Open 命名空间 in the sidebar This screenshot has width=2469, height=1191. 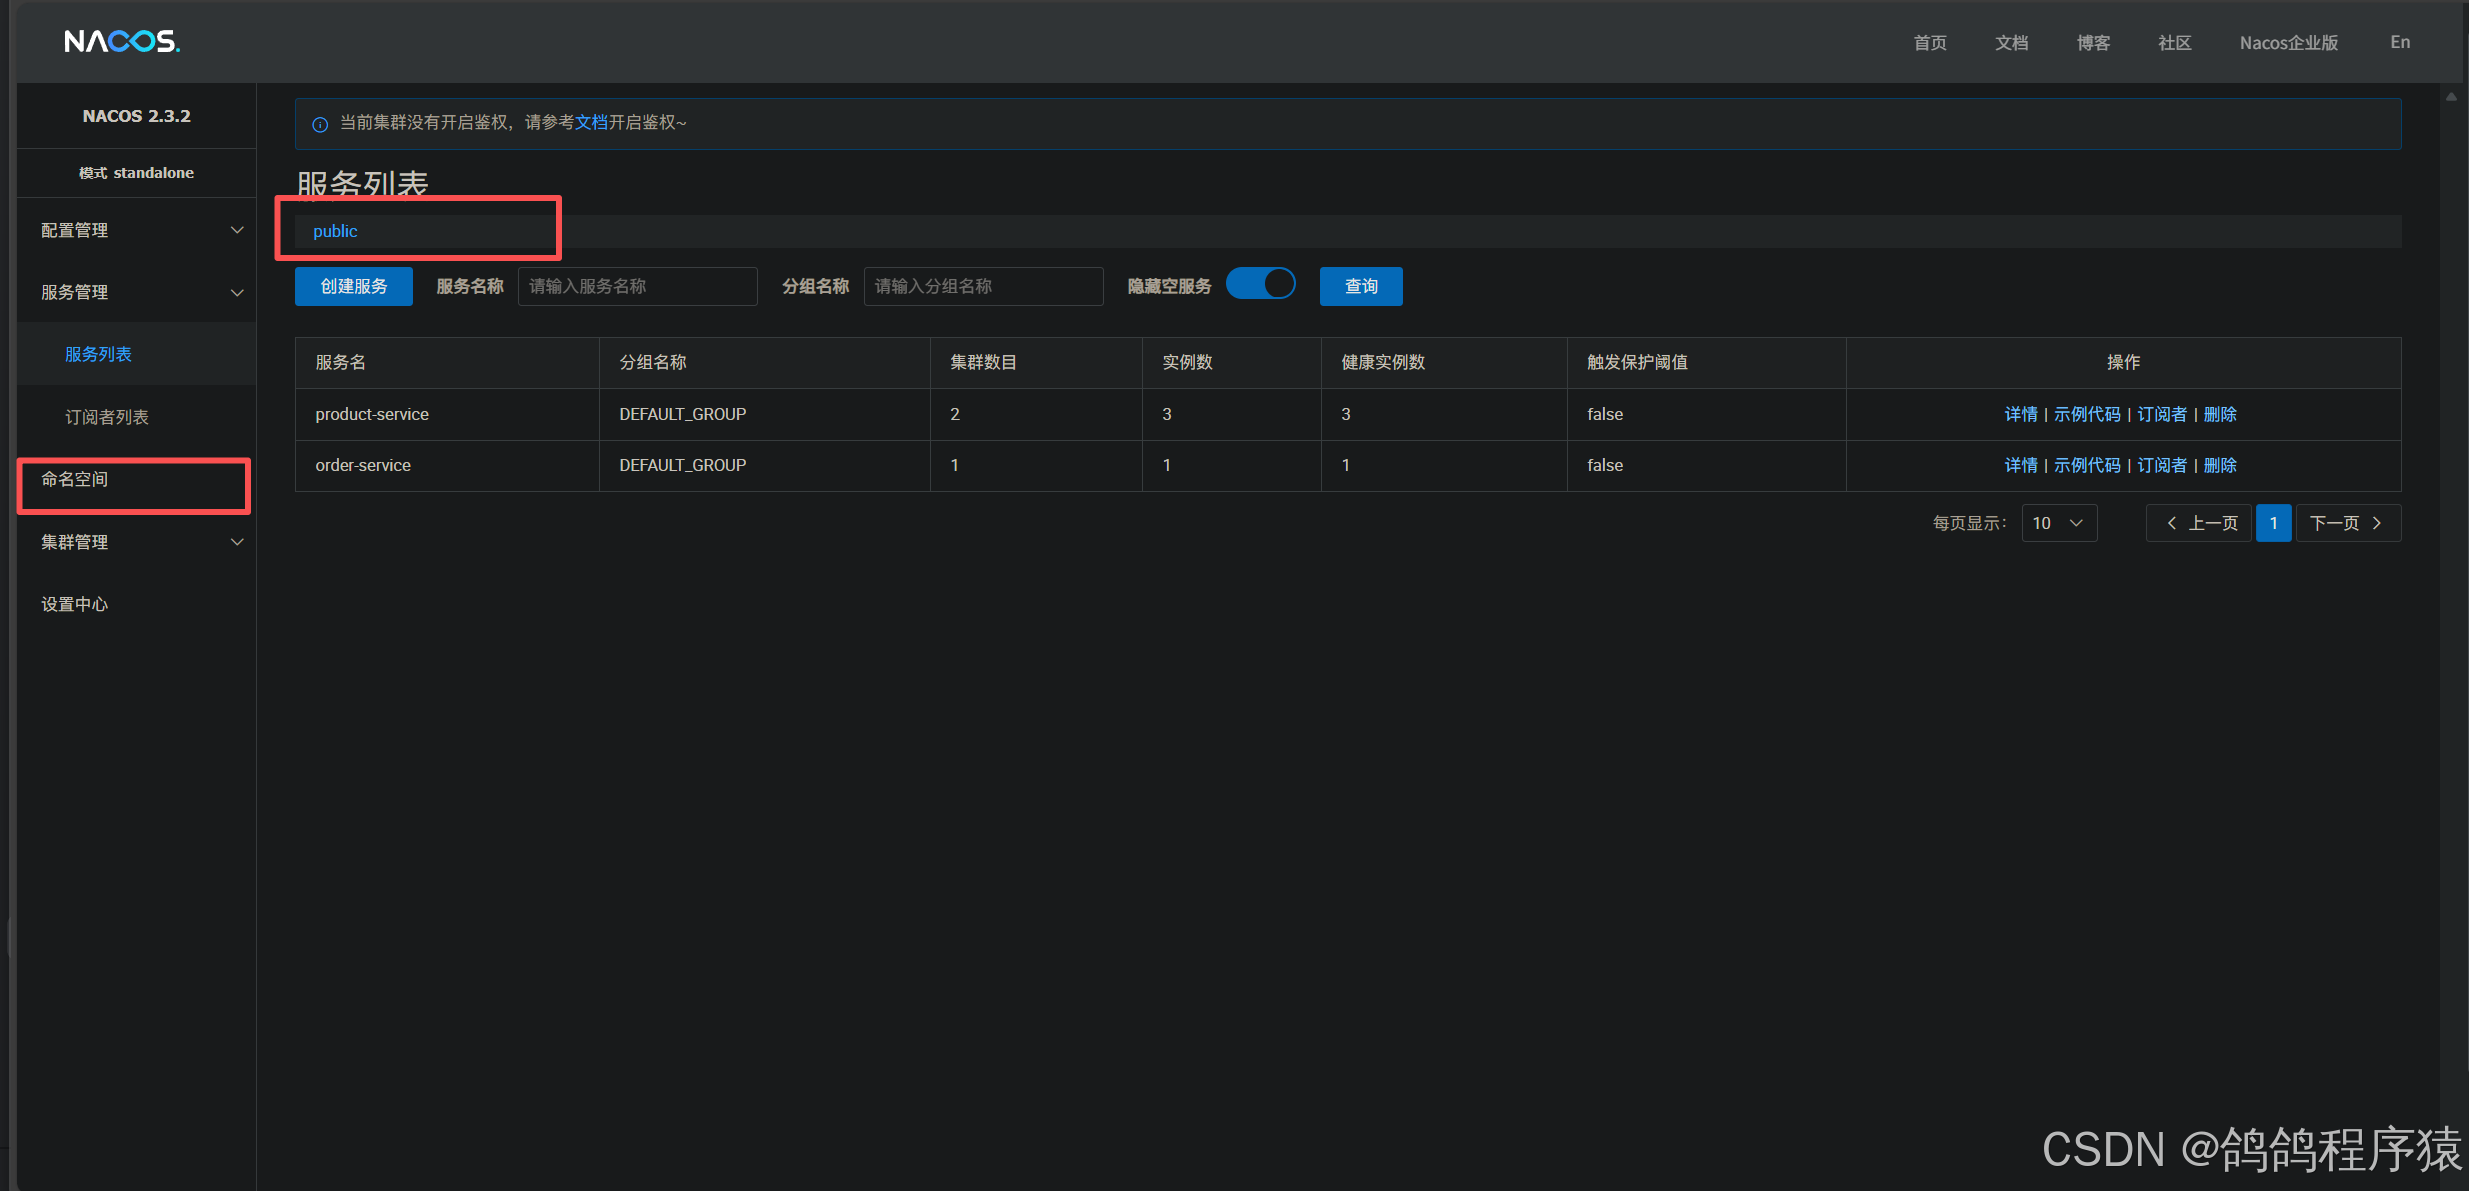[x=75, y=480]
